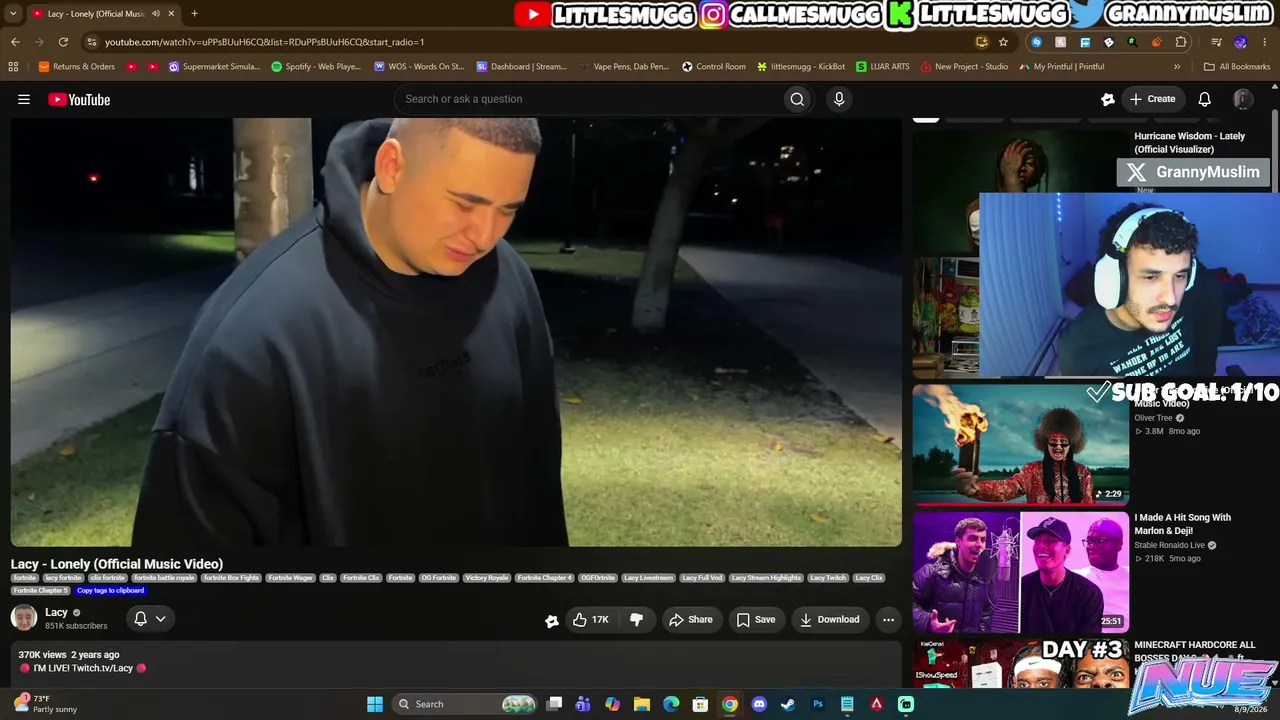Open 'I Made A Hit Song With Marlon & Deji!'

point(1183,524)
